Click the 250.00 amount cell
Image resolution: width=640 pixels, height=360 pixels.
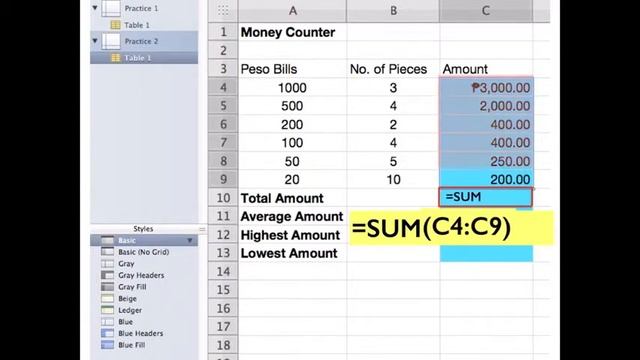click(x=486, y=161)
